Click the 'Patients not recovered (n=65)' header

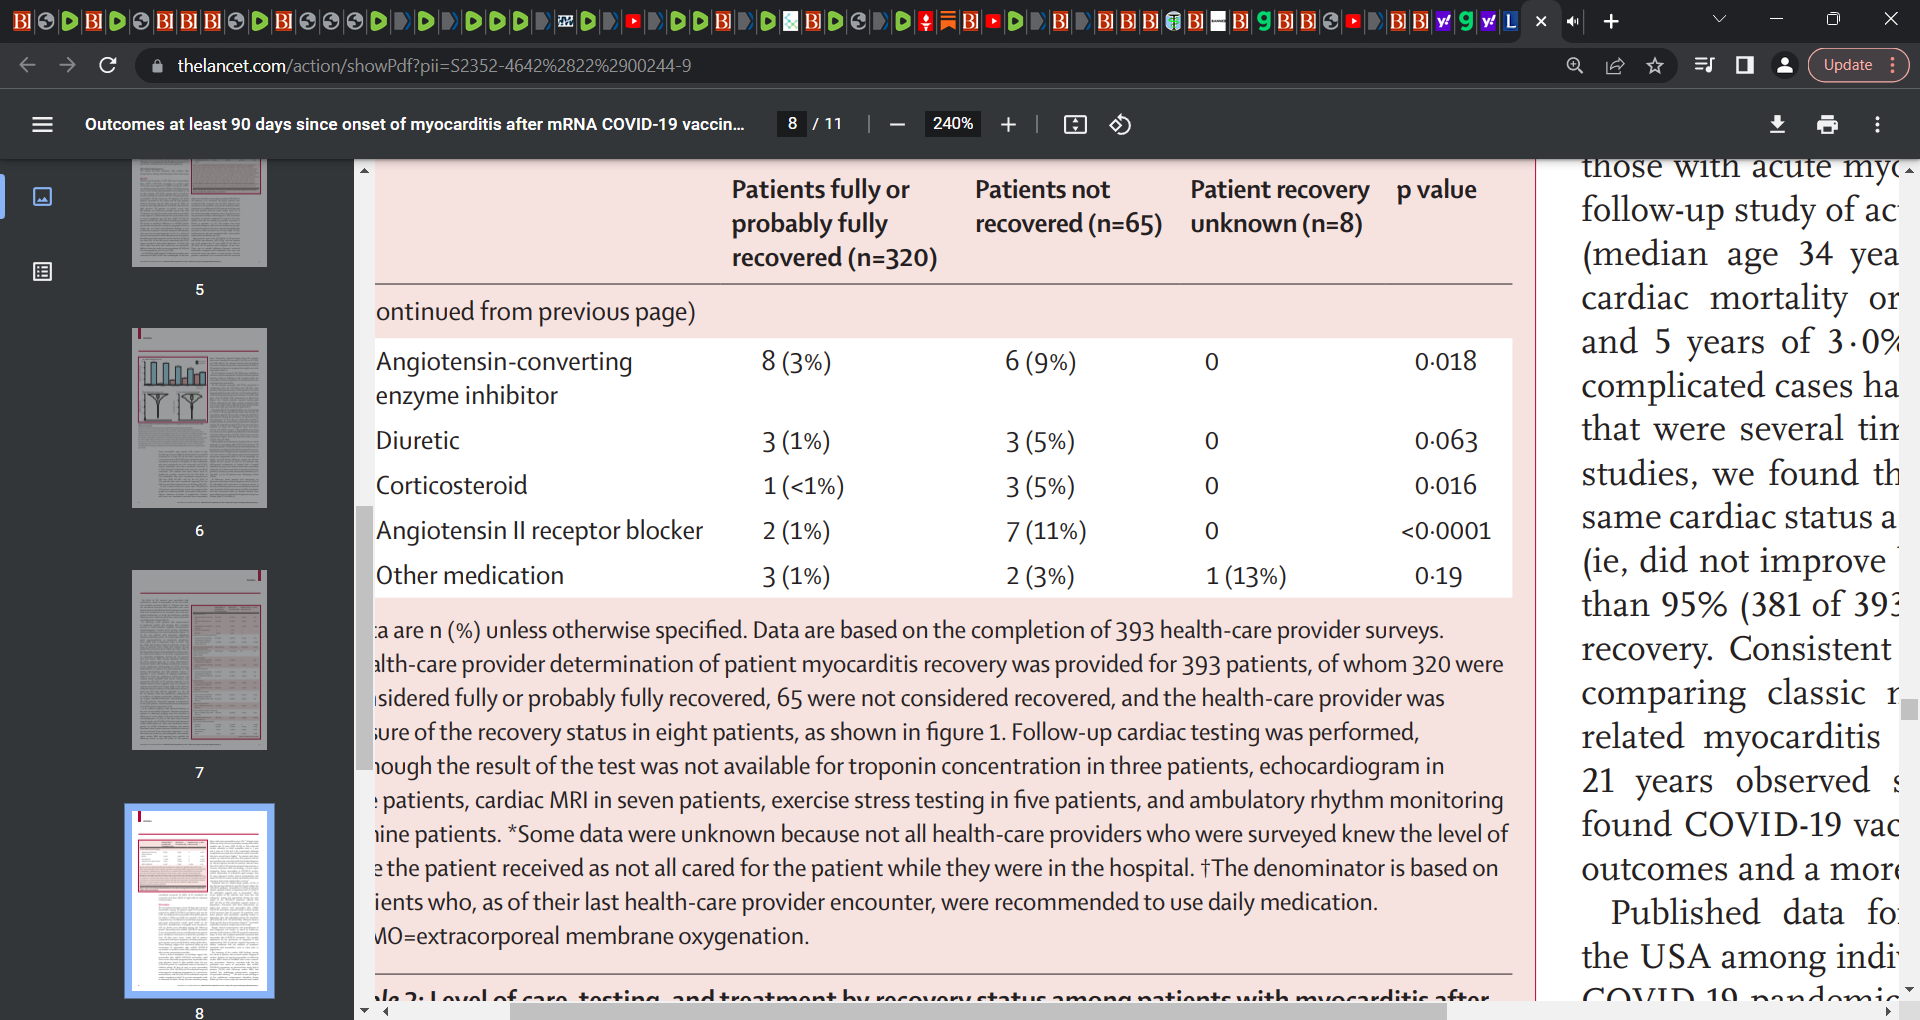coord(1068,206)
